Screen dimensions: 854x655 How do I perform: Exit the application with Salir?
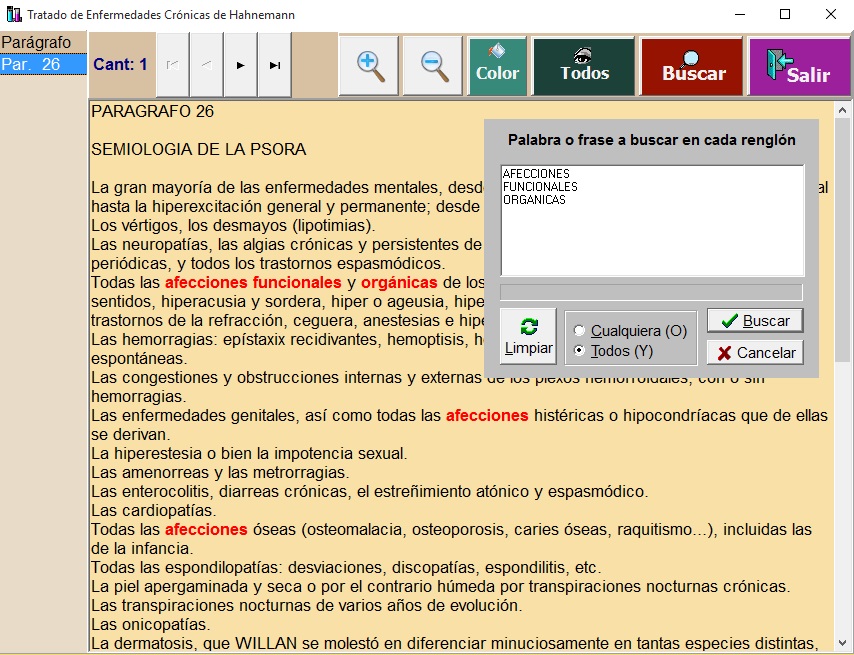coord(800,66)
